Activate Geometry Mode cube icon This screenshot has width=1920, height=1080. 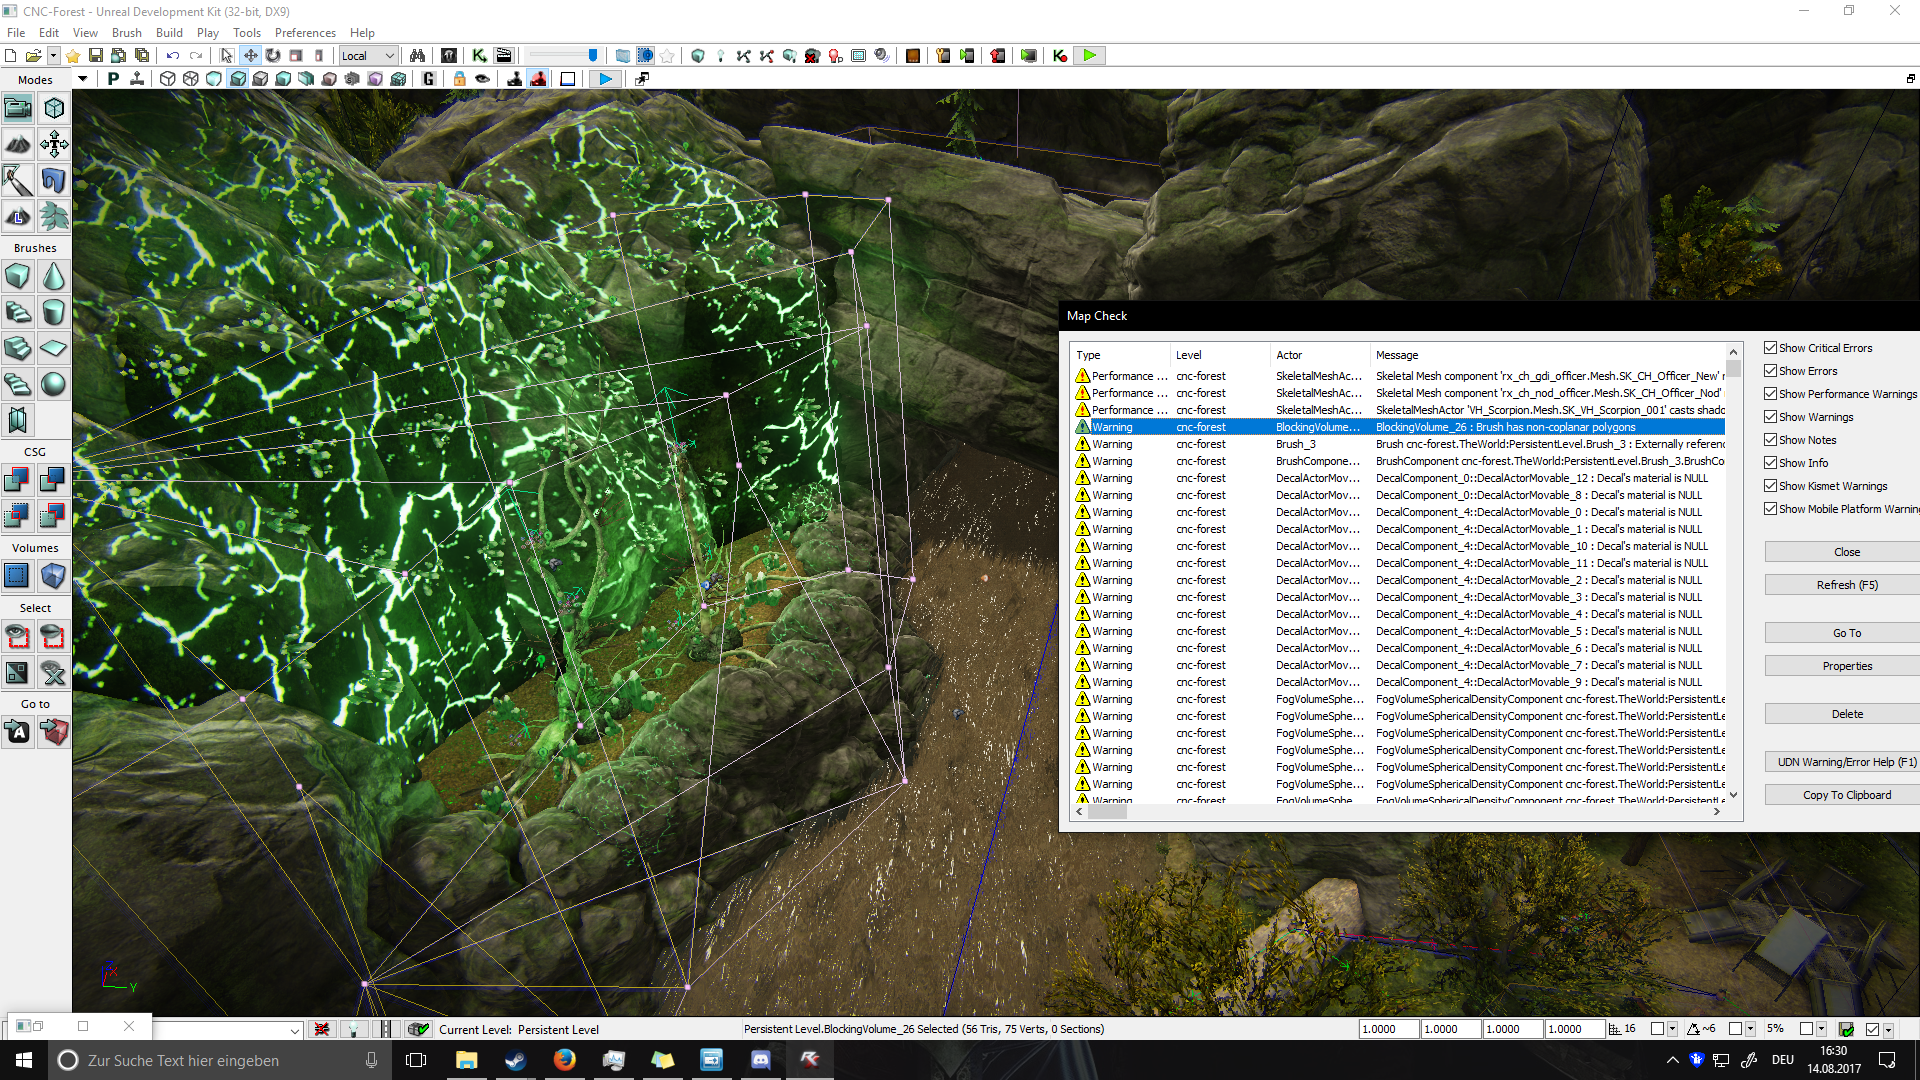point(54,108)
